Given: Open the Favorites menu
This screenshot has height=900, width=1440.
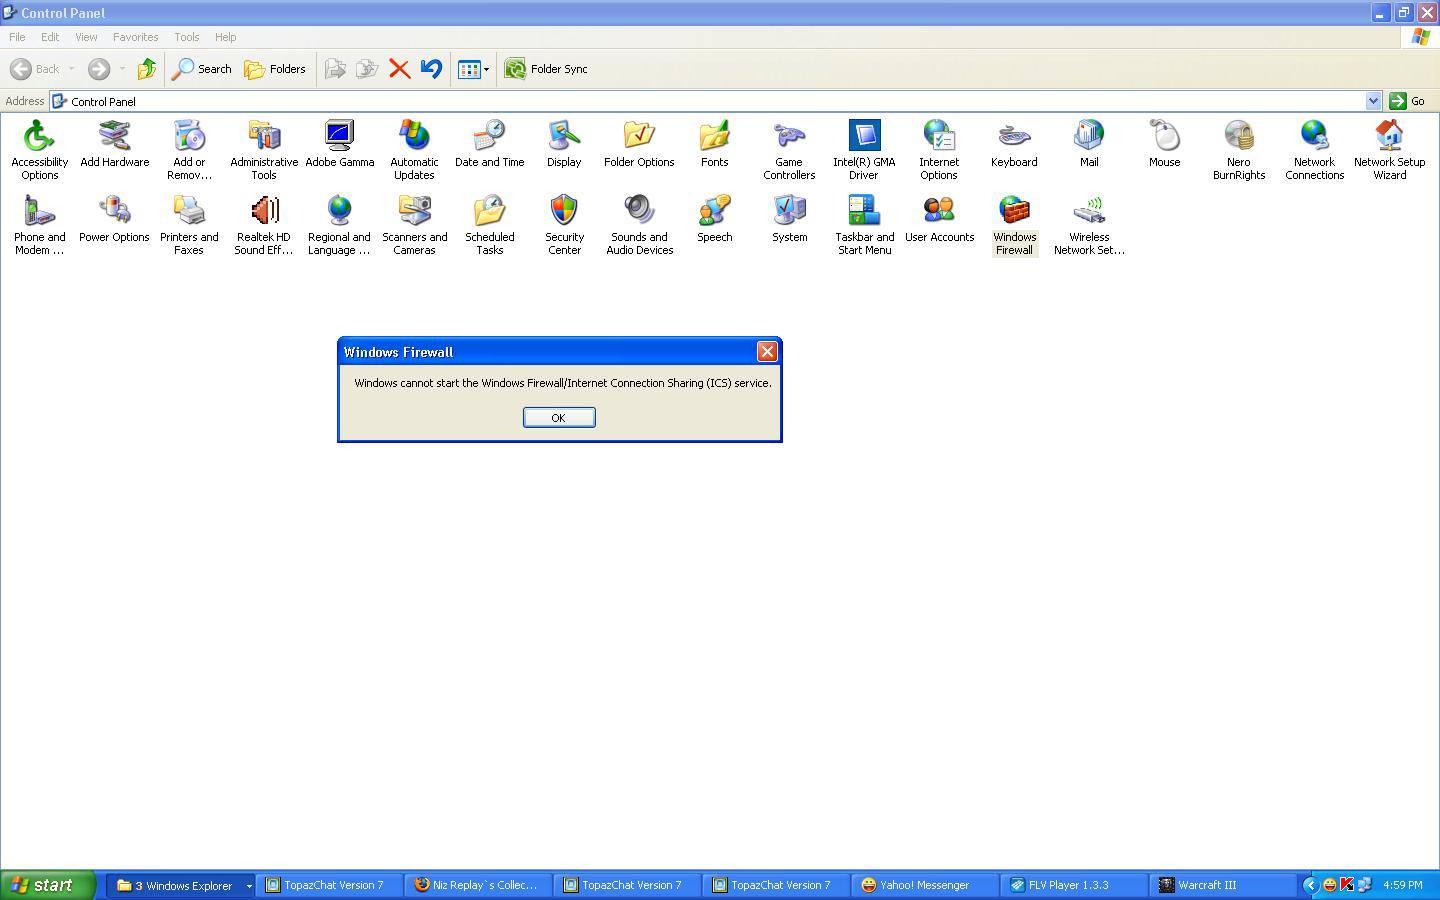Looking at the screenshot, I should click(x=135, y=37).
